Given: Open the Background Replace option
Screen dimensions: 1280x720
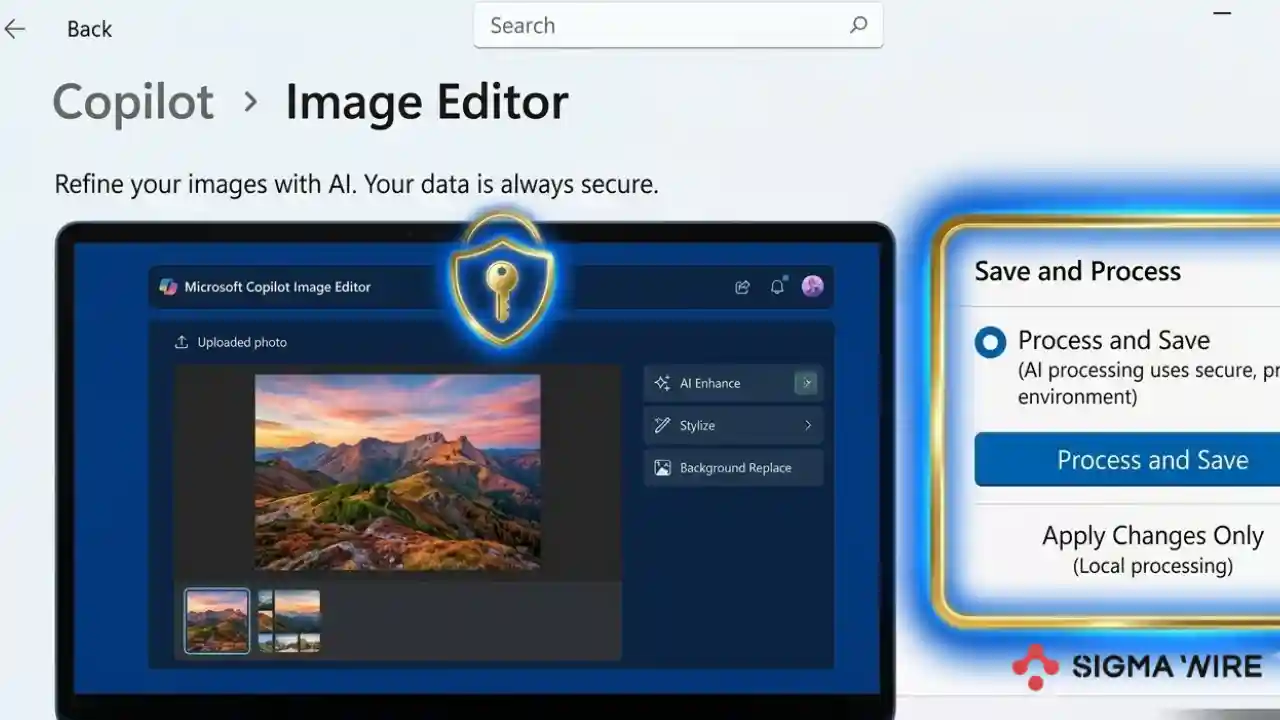Looking at the screenshot, I should coord(733,467).
